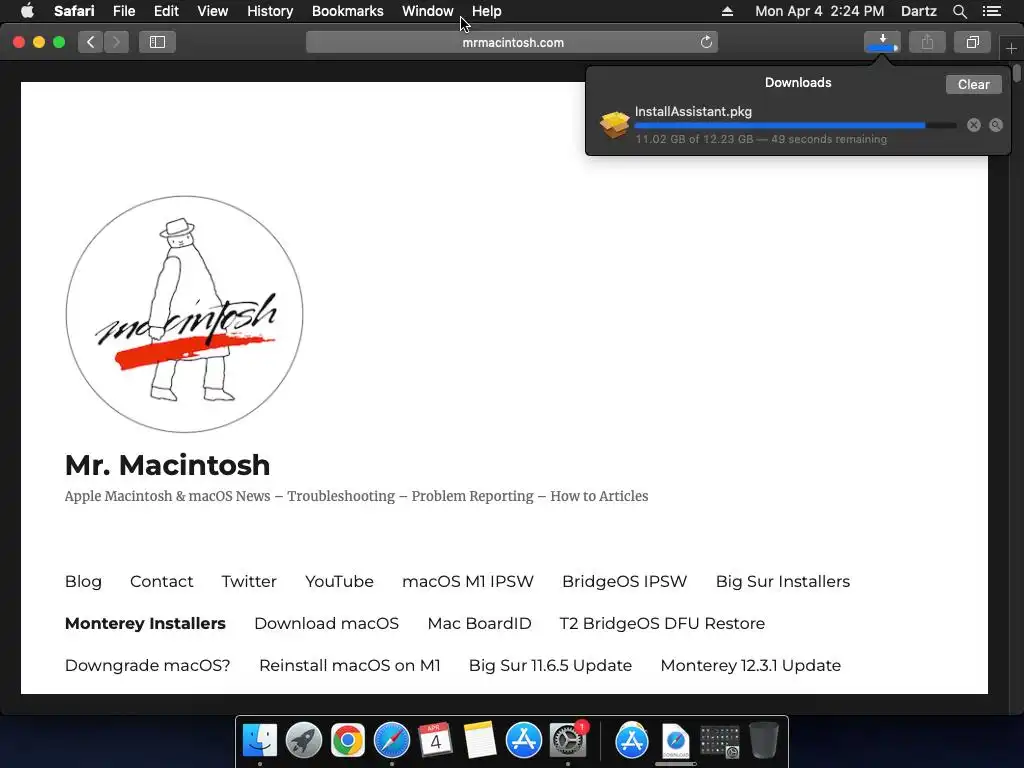Viewport: 1024px width, 768px height.
Task: Click the eject icon in the menu bar
Action: (x=728, y=11)
